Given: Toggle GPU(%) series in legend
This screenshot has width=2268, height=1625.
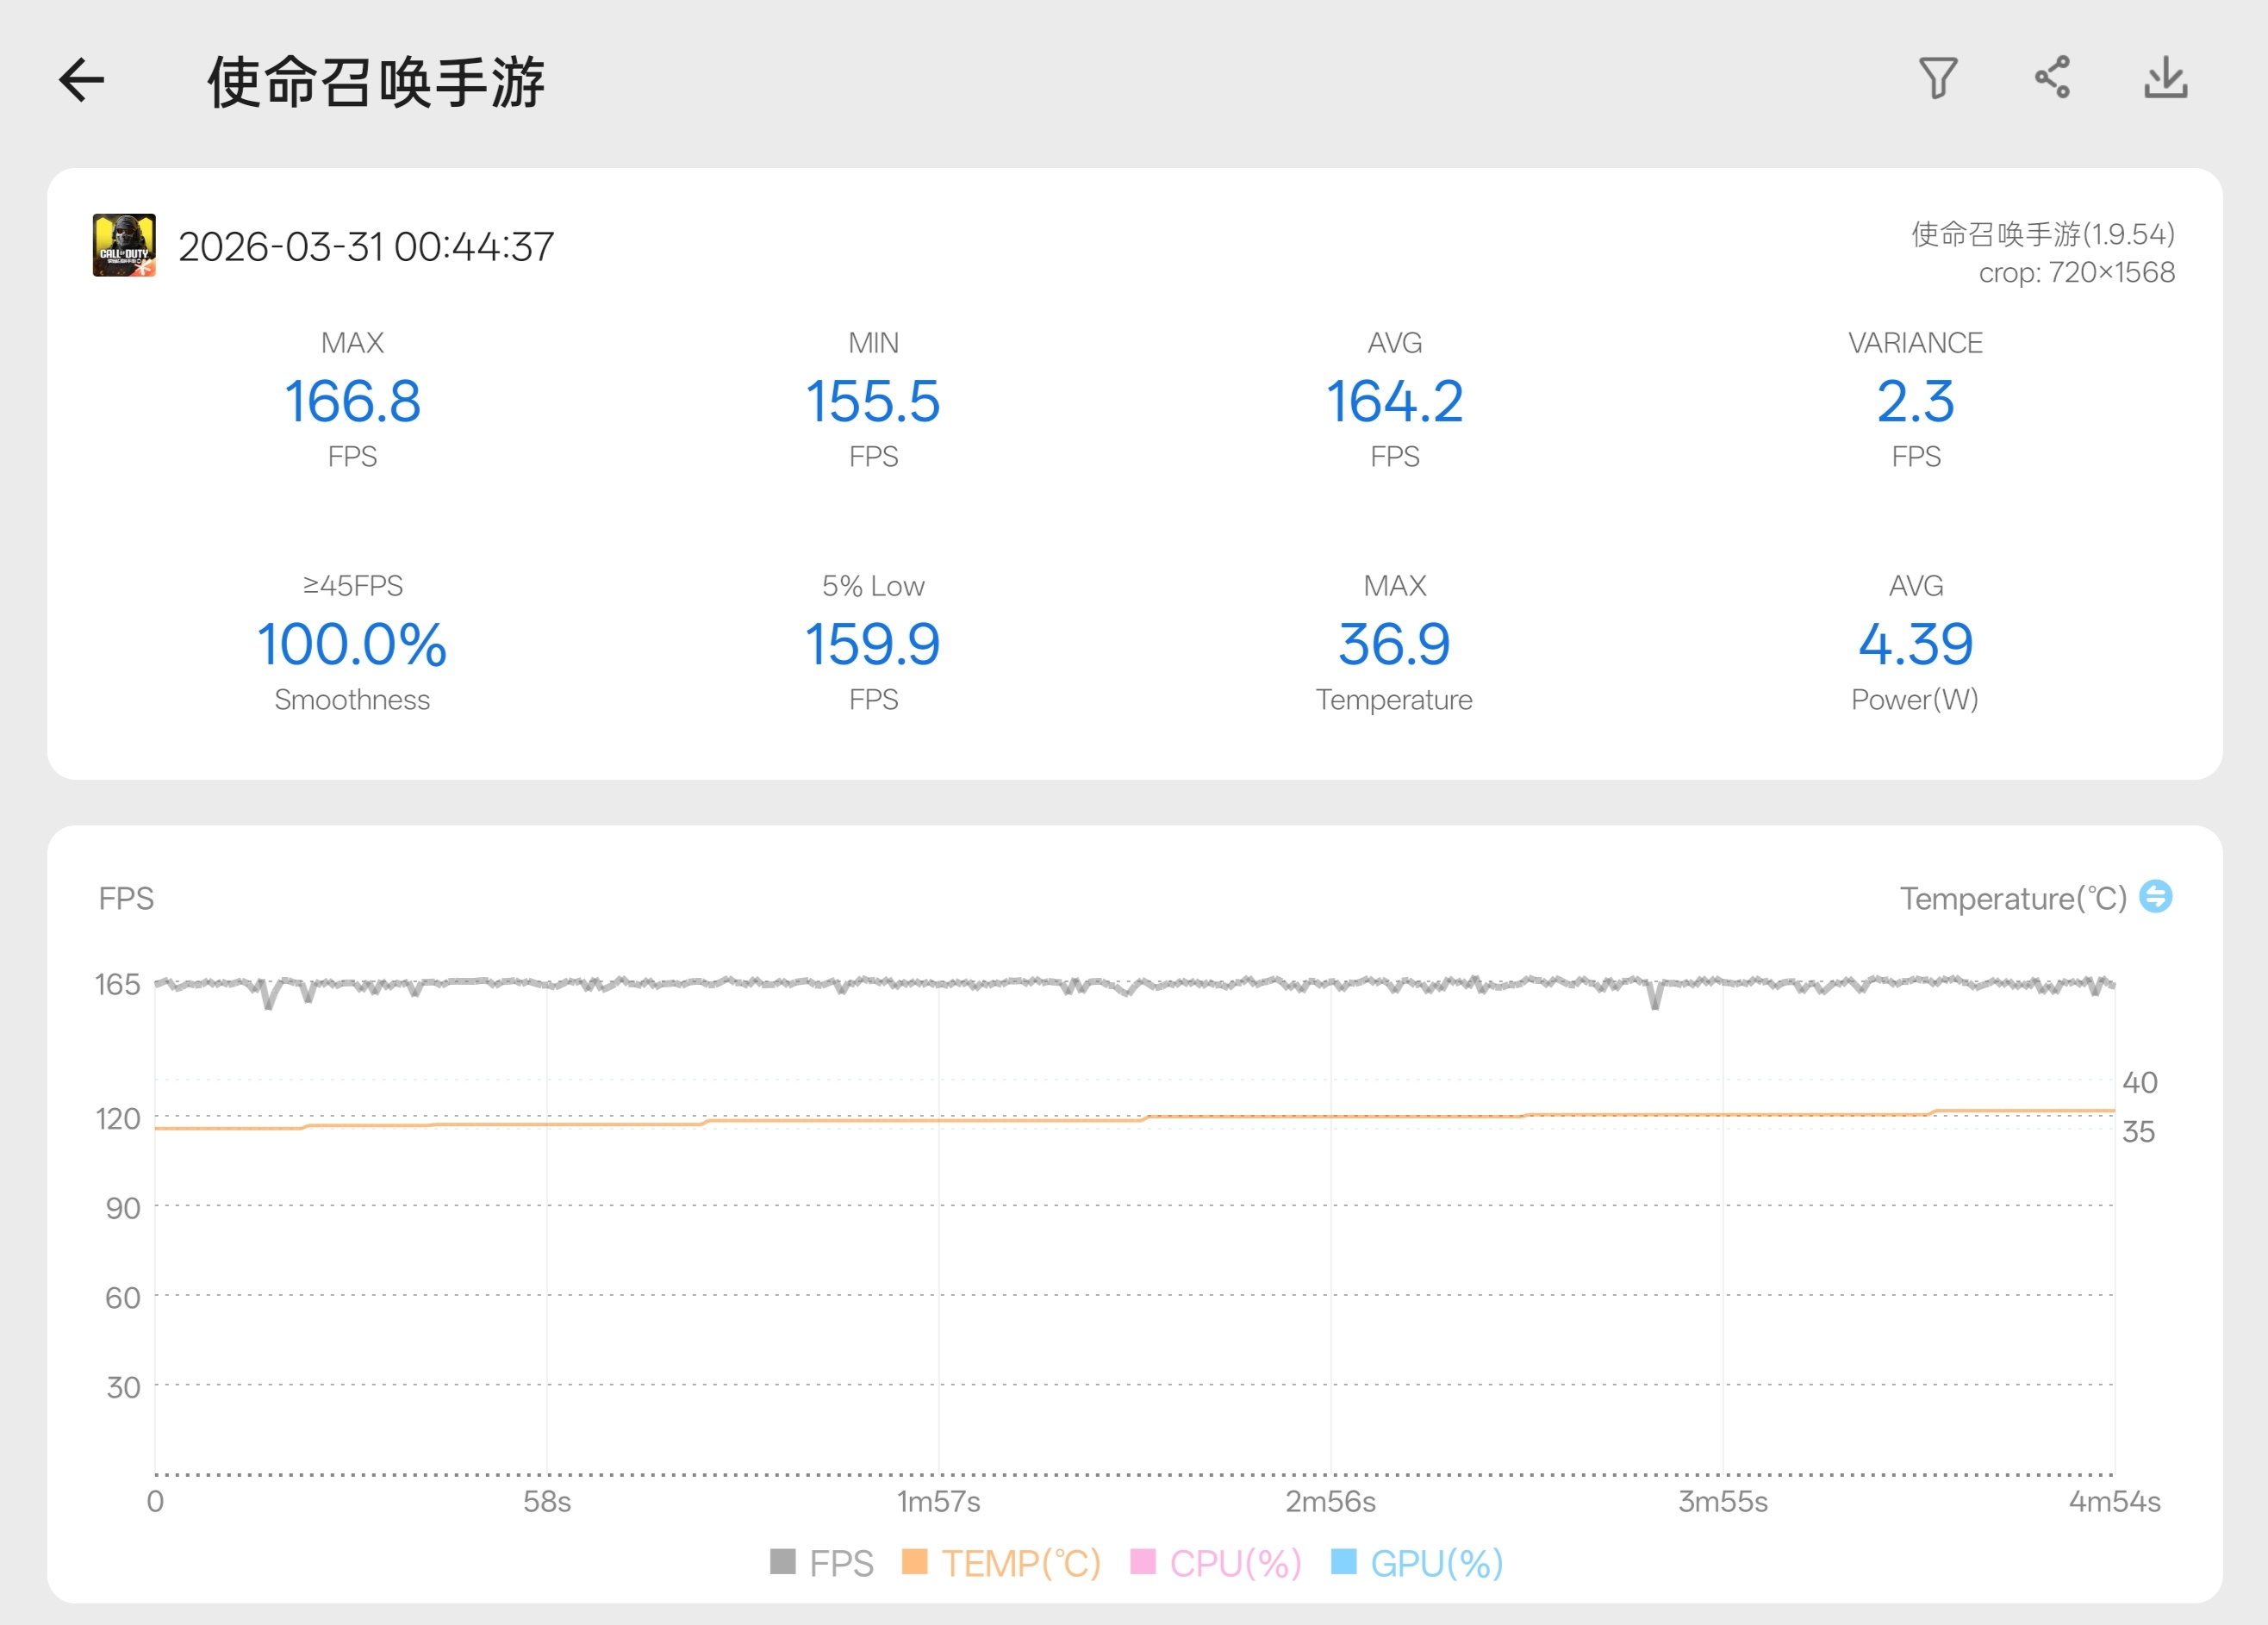Looking at the screenshot, I should (x=1436, y=1563).
